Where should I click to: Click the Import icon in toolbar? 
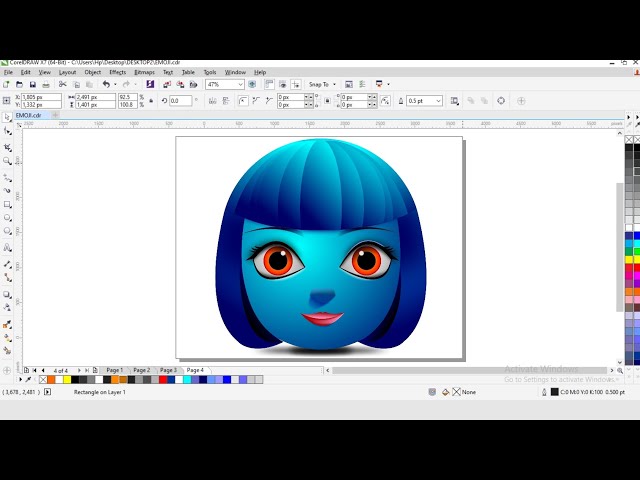point(167,84)
